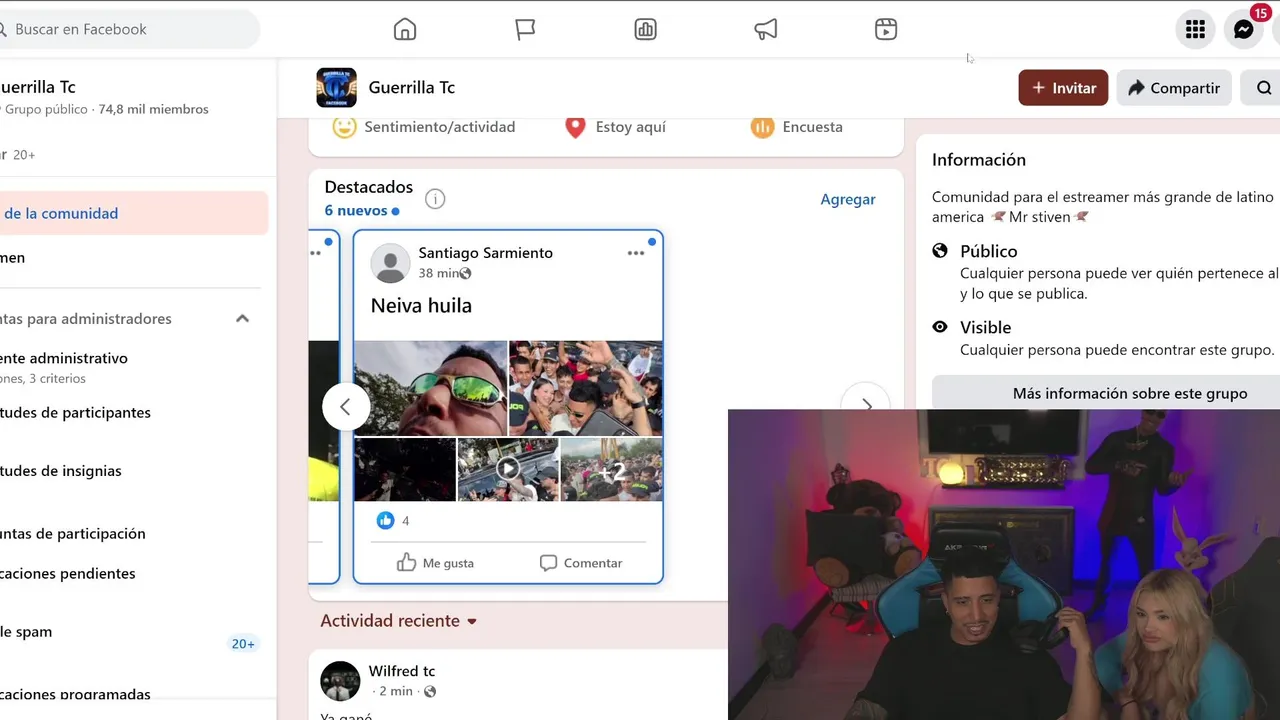Image resolution: width=1280 pixels, height=720 pixels.
Task: Open the Facebook Home icon
Action: click(x=405, y=29)
